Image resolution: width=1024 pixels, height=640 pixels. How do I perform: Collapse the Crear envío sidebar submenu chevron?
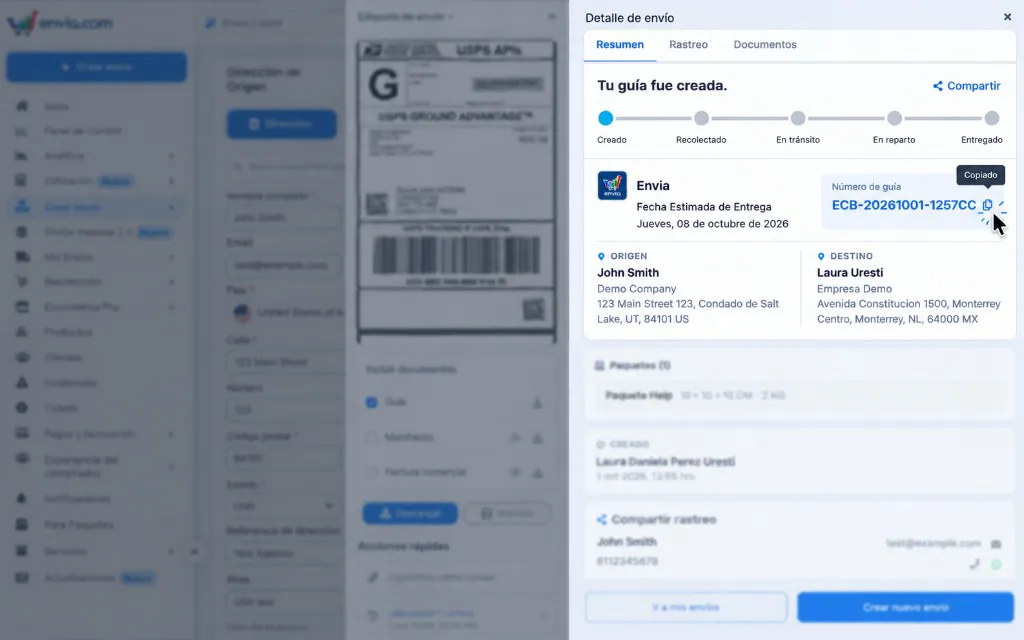pyautogui.click(x=171, y=207)
